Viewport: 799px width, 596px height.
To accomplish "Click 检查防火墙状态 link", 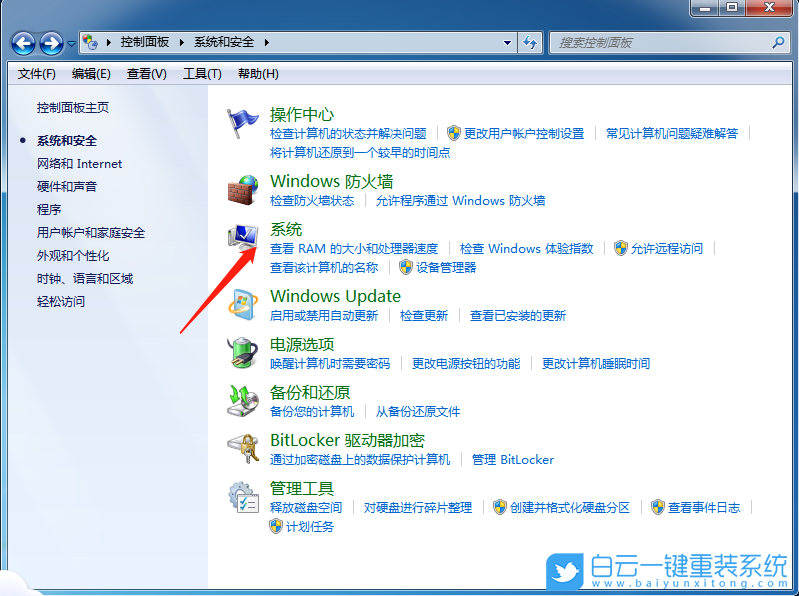I will 312,201.
